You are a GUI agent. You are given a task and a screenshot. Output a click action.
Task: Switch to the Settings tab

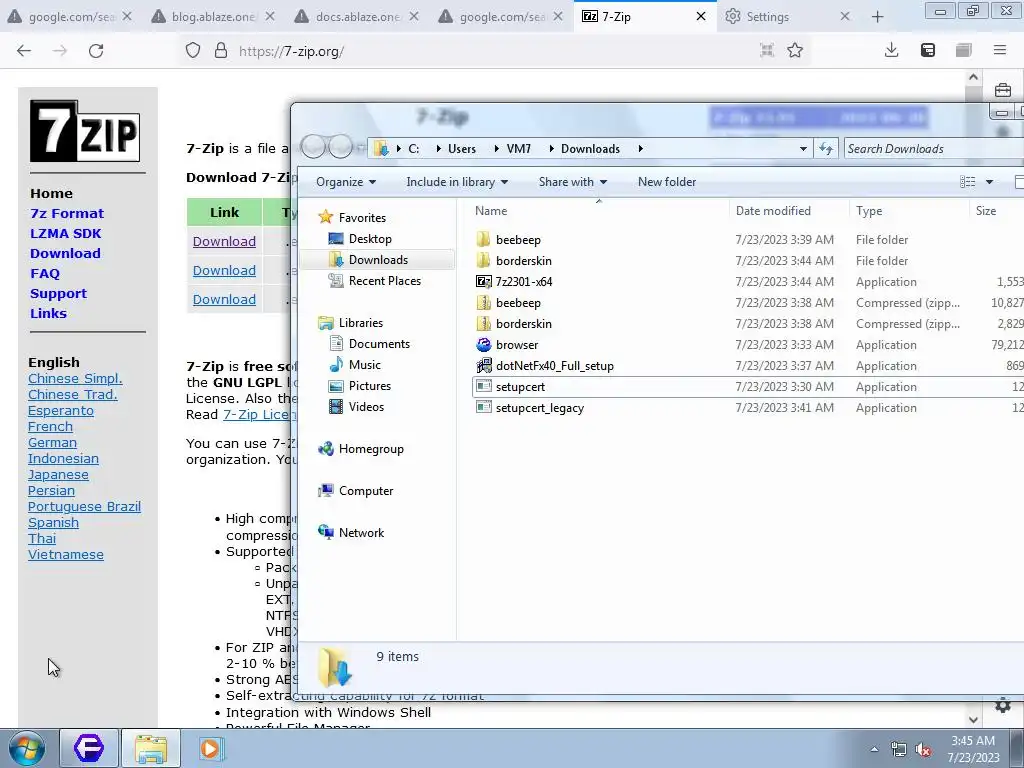tap(767, 17)
